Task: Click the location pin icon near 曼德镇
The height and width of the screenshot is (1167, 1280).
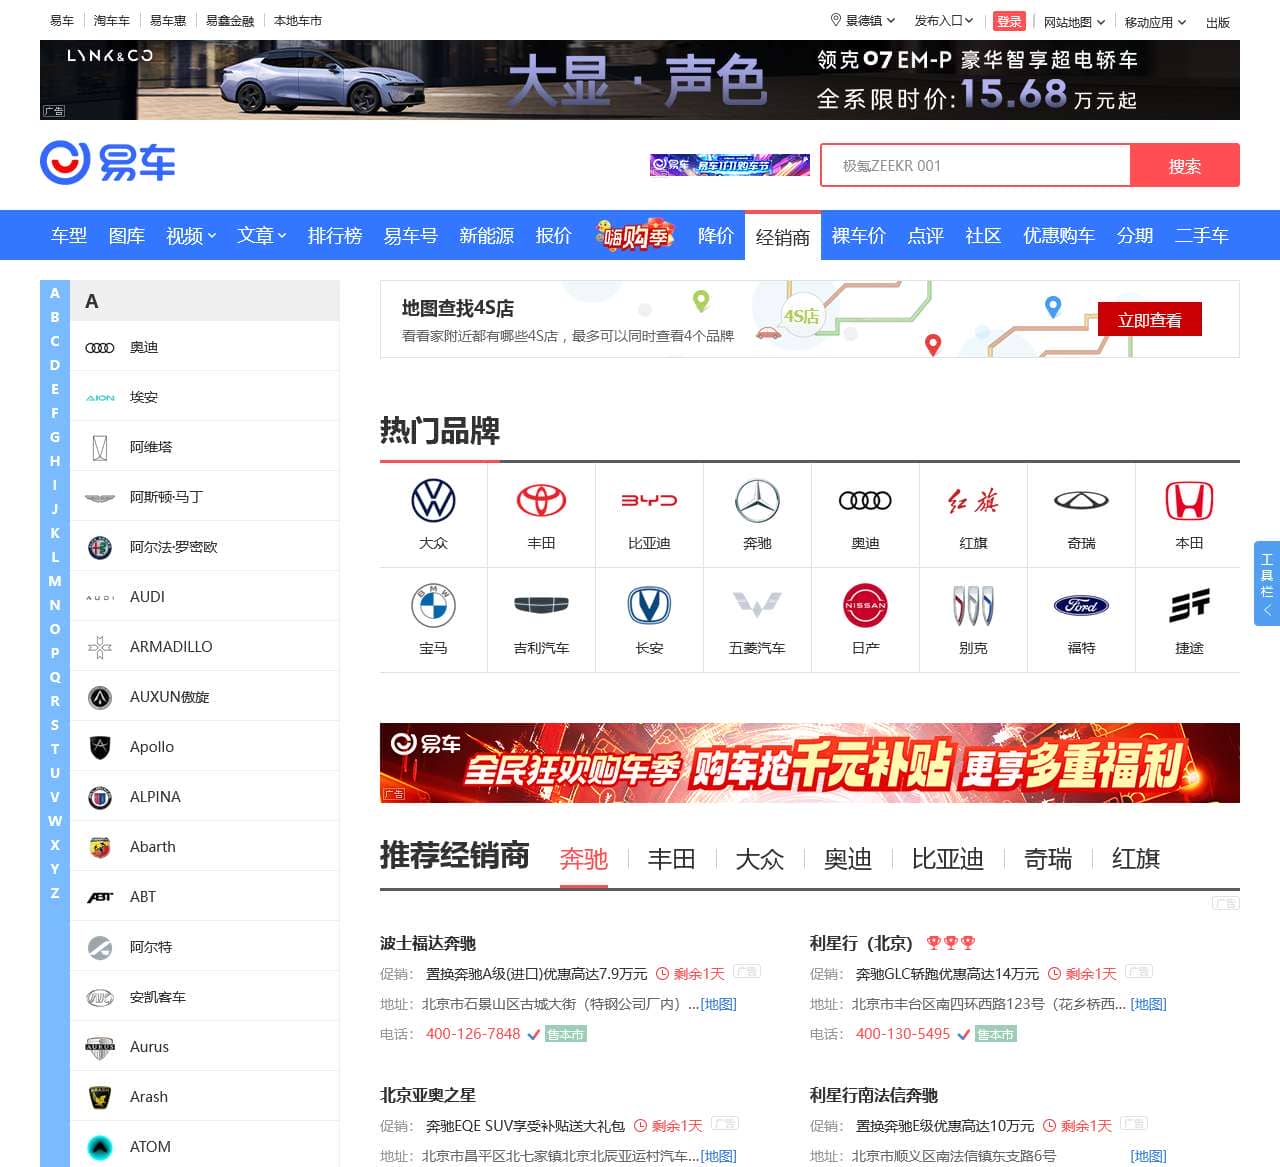Action: pos(836,20)
